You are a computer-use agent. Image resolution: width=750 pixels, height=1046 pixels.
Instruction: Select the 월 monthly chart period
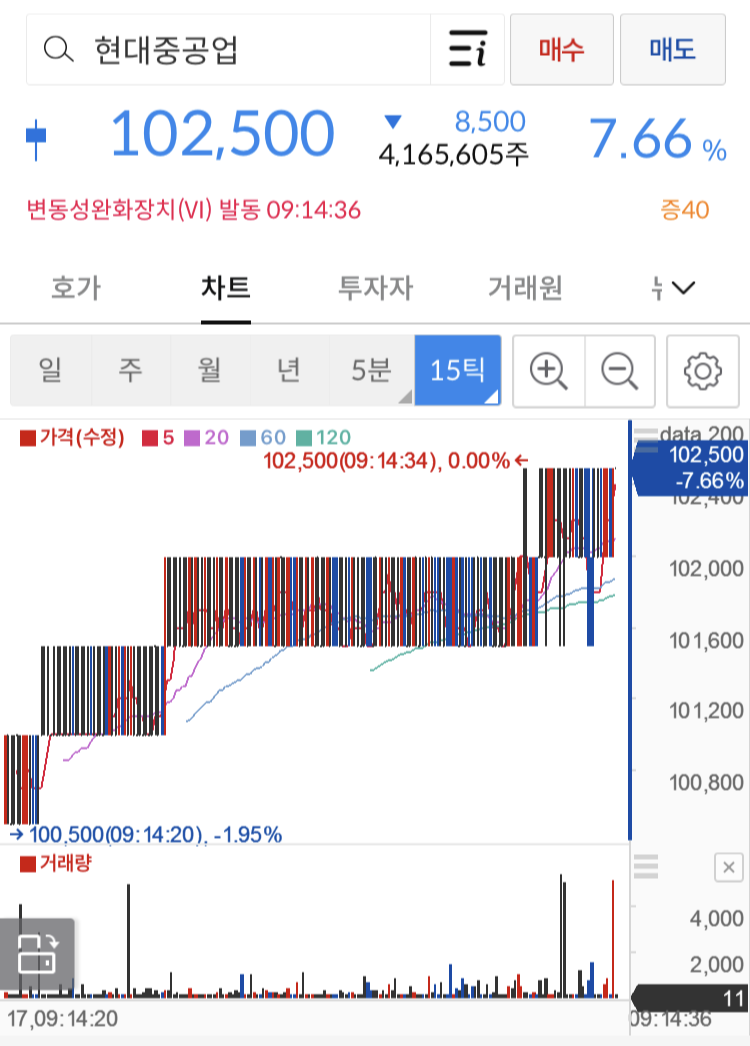point(210,370)
